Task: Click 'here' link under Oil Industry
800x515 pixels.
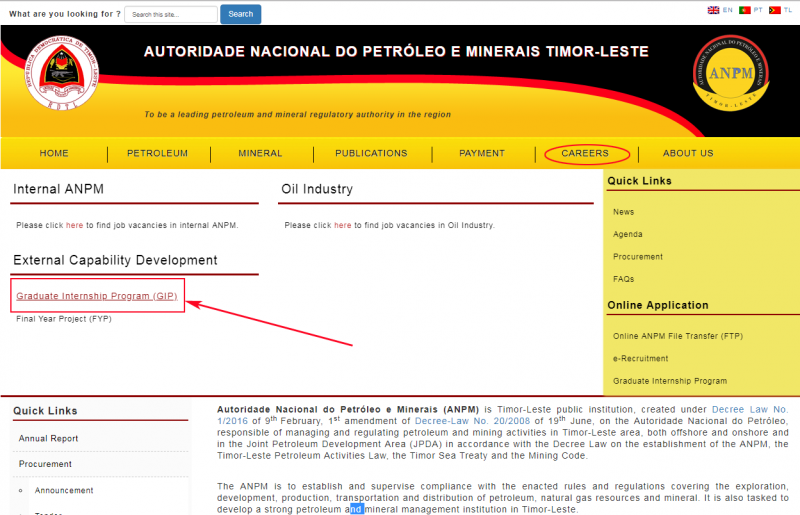Action: pyautogui.click(x=342, y=225)
